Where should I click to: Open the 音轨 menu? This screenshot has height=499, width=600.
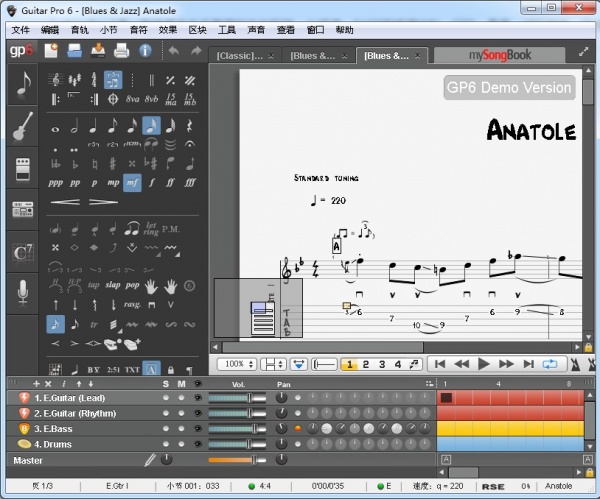point(80,30)
